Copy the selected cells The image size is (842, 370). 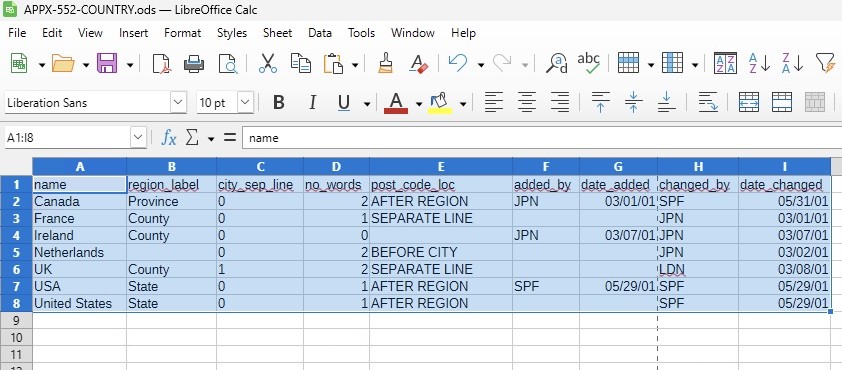pyautogui.click(x=301, y=64)
